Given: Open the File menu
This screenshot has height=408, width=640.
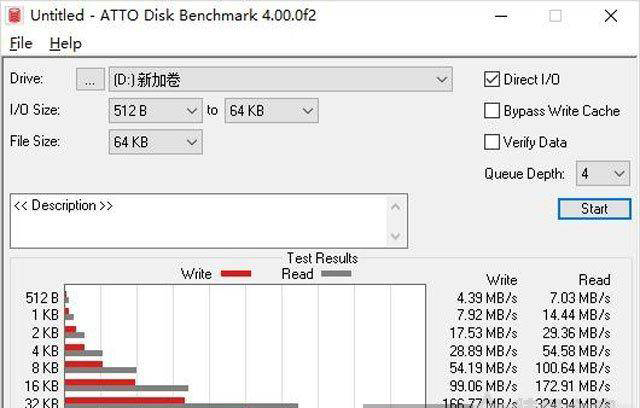Looking at the screenshot, I should click(21, 44).
